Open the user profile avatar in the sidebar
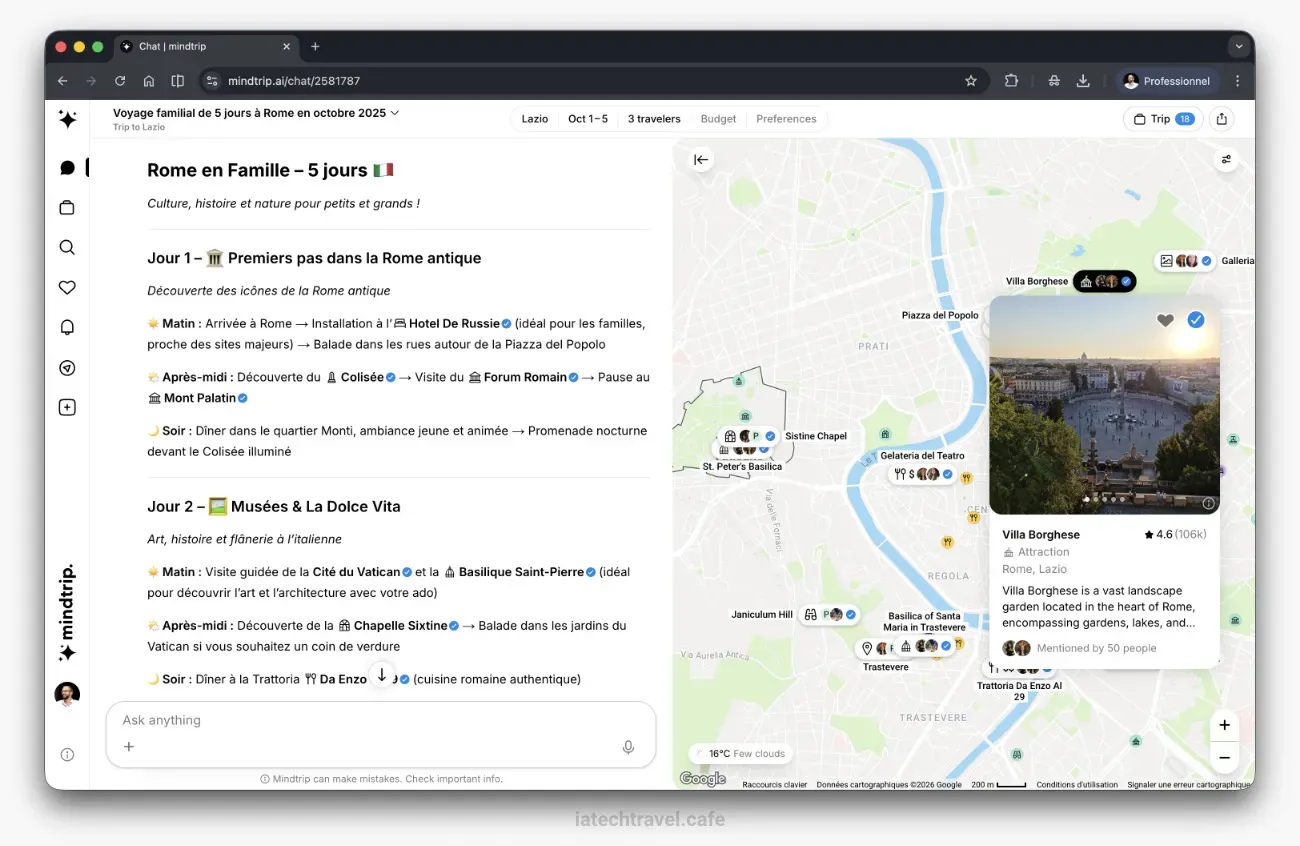Viewport: 1300px width, 846px height. (x=67, y=694)
